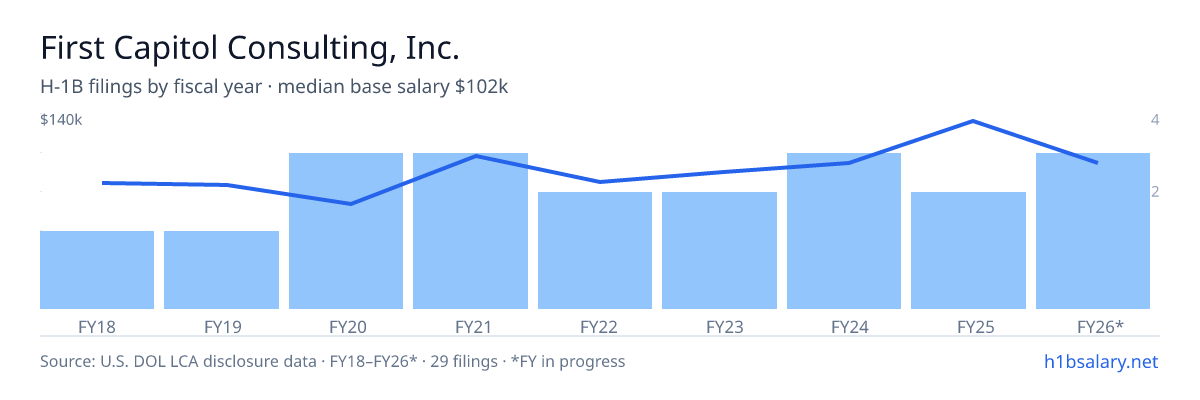Click the FY25 filings bar

coord(968,250)
